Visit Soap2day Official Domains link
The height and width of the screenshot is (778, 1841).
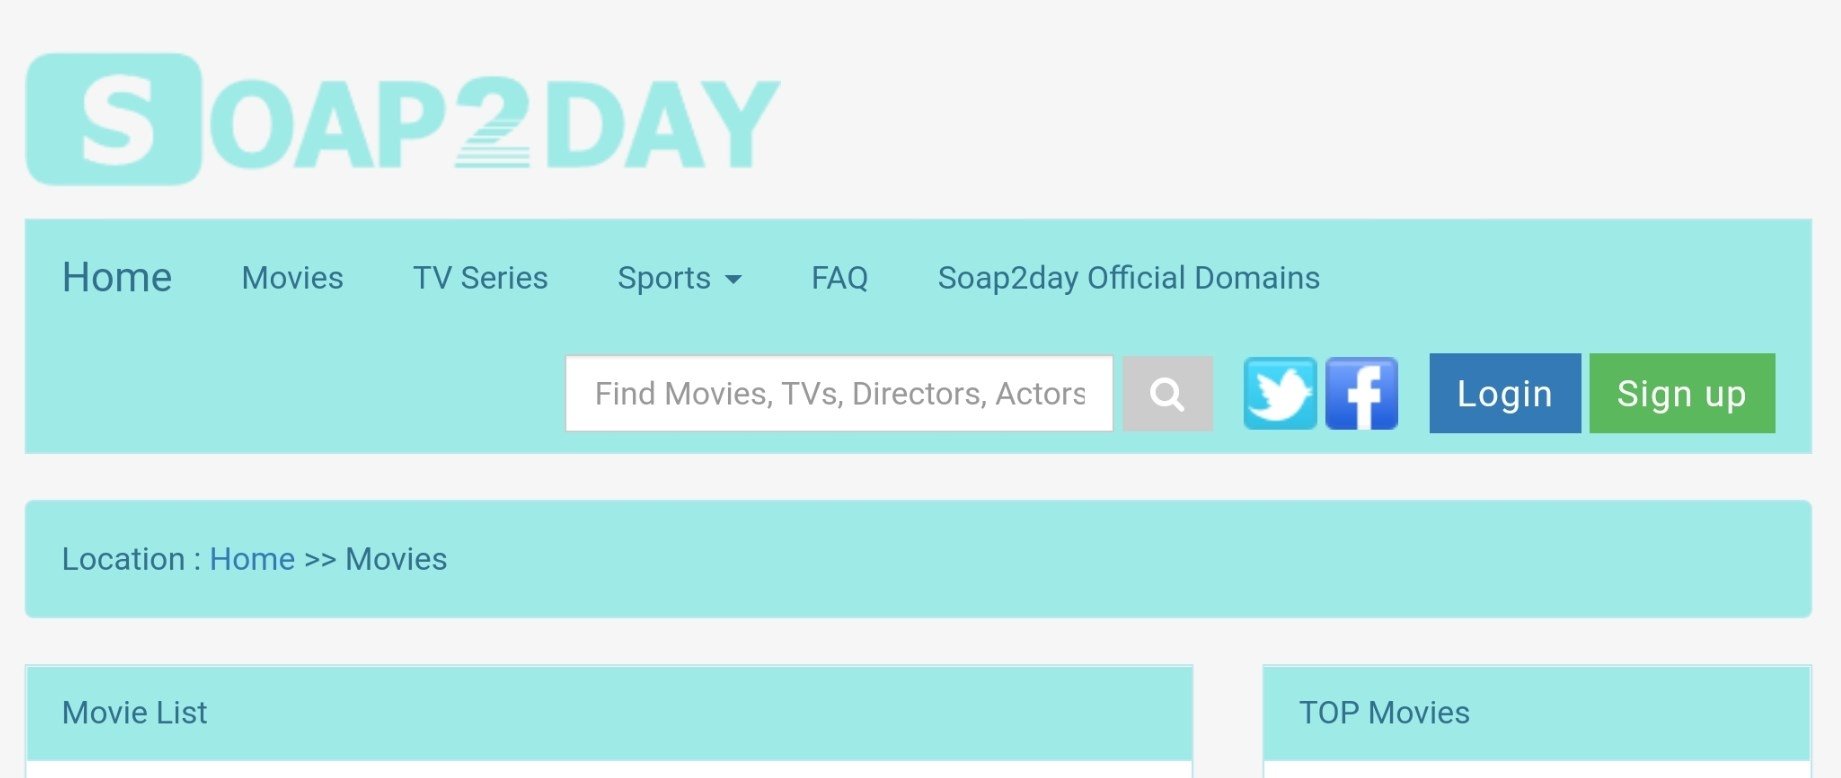point(1128,278)
